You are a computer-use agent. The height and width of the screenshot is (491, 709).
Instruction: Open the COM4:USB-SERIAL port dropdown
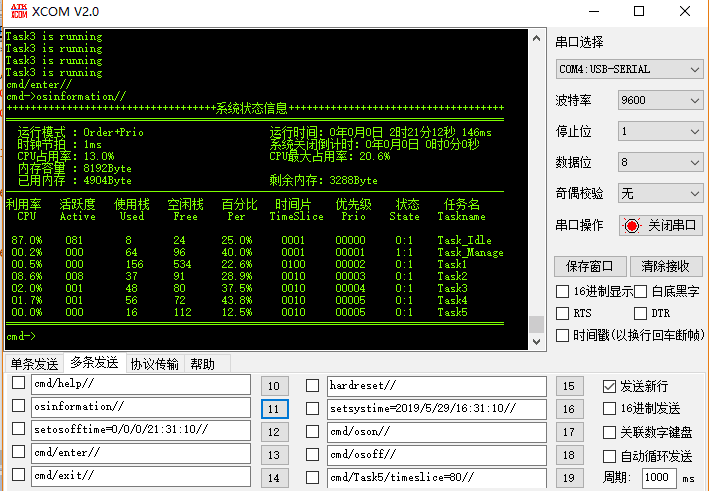[629, 69]
